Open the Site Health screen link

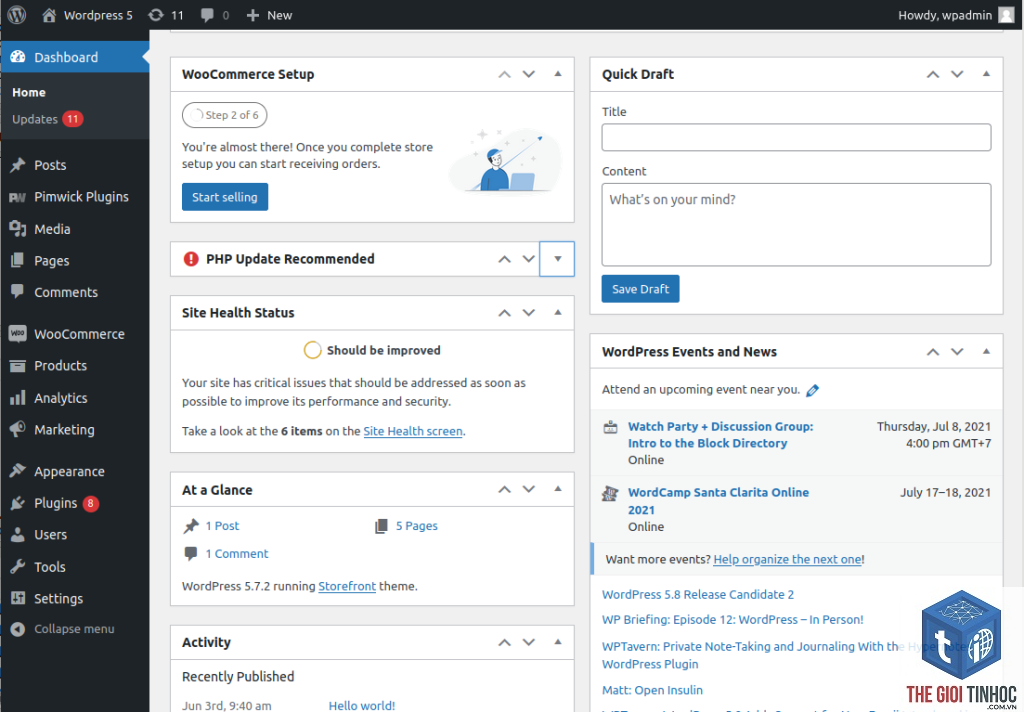pyautogui.click(x=413, y=431)
